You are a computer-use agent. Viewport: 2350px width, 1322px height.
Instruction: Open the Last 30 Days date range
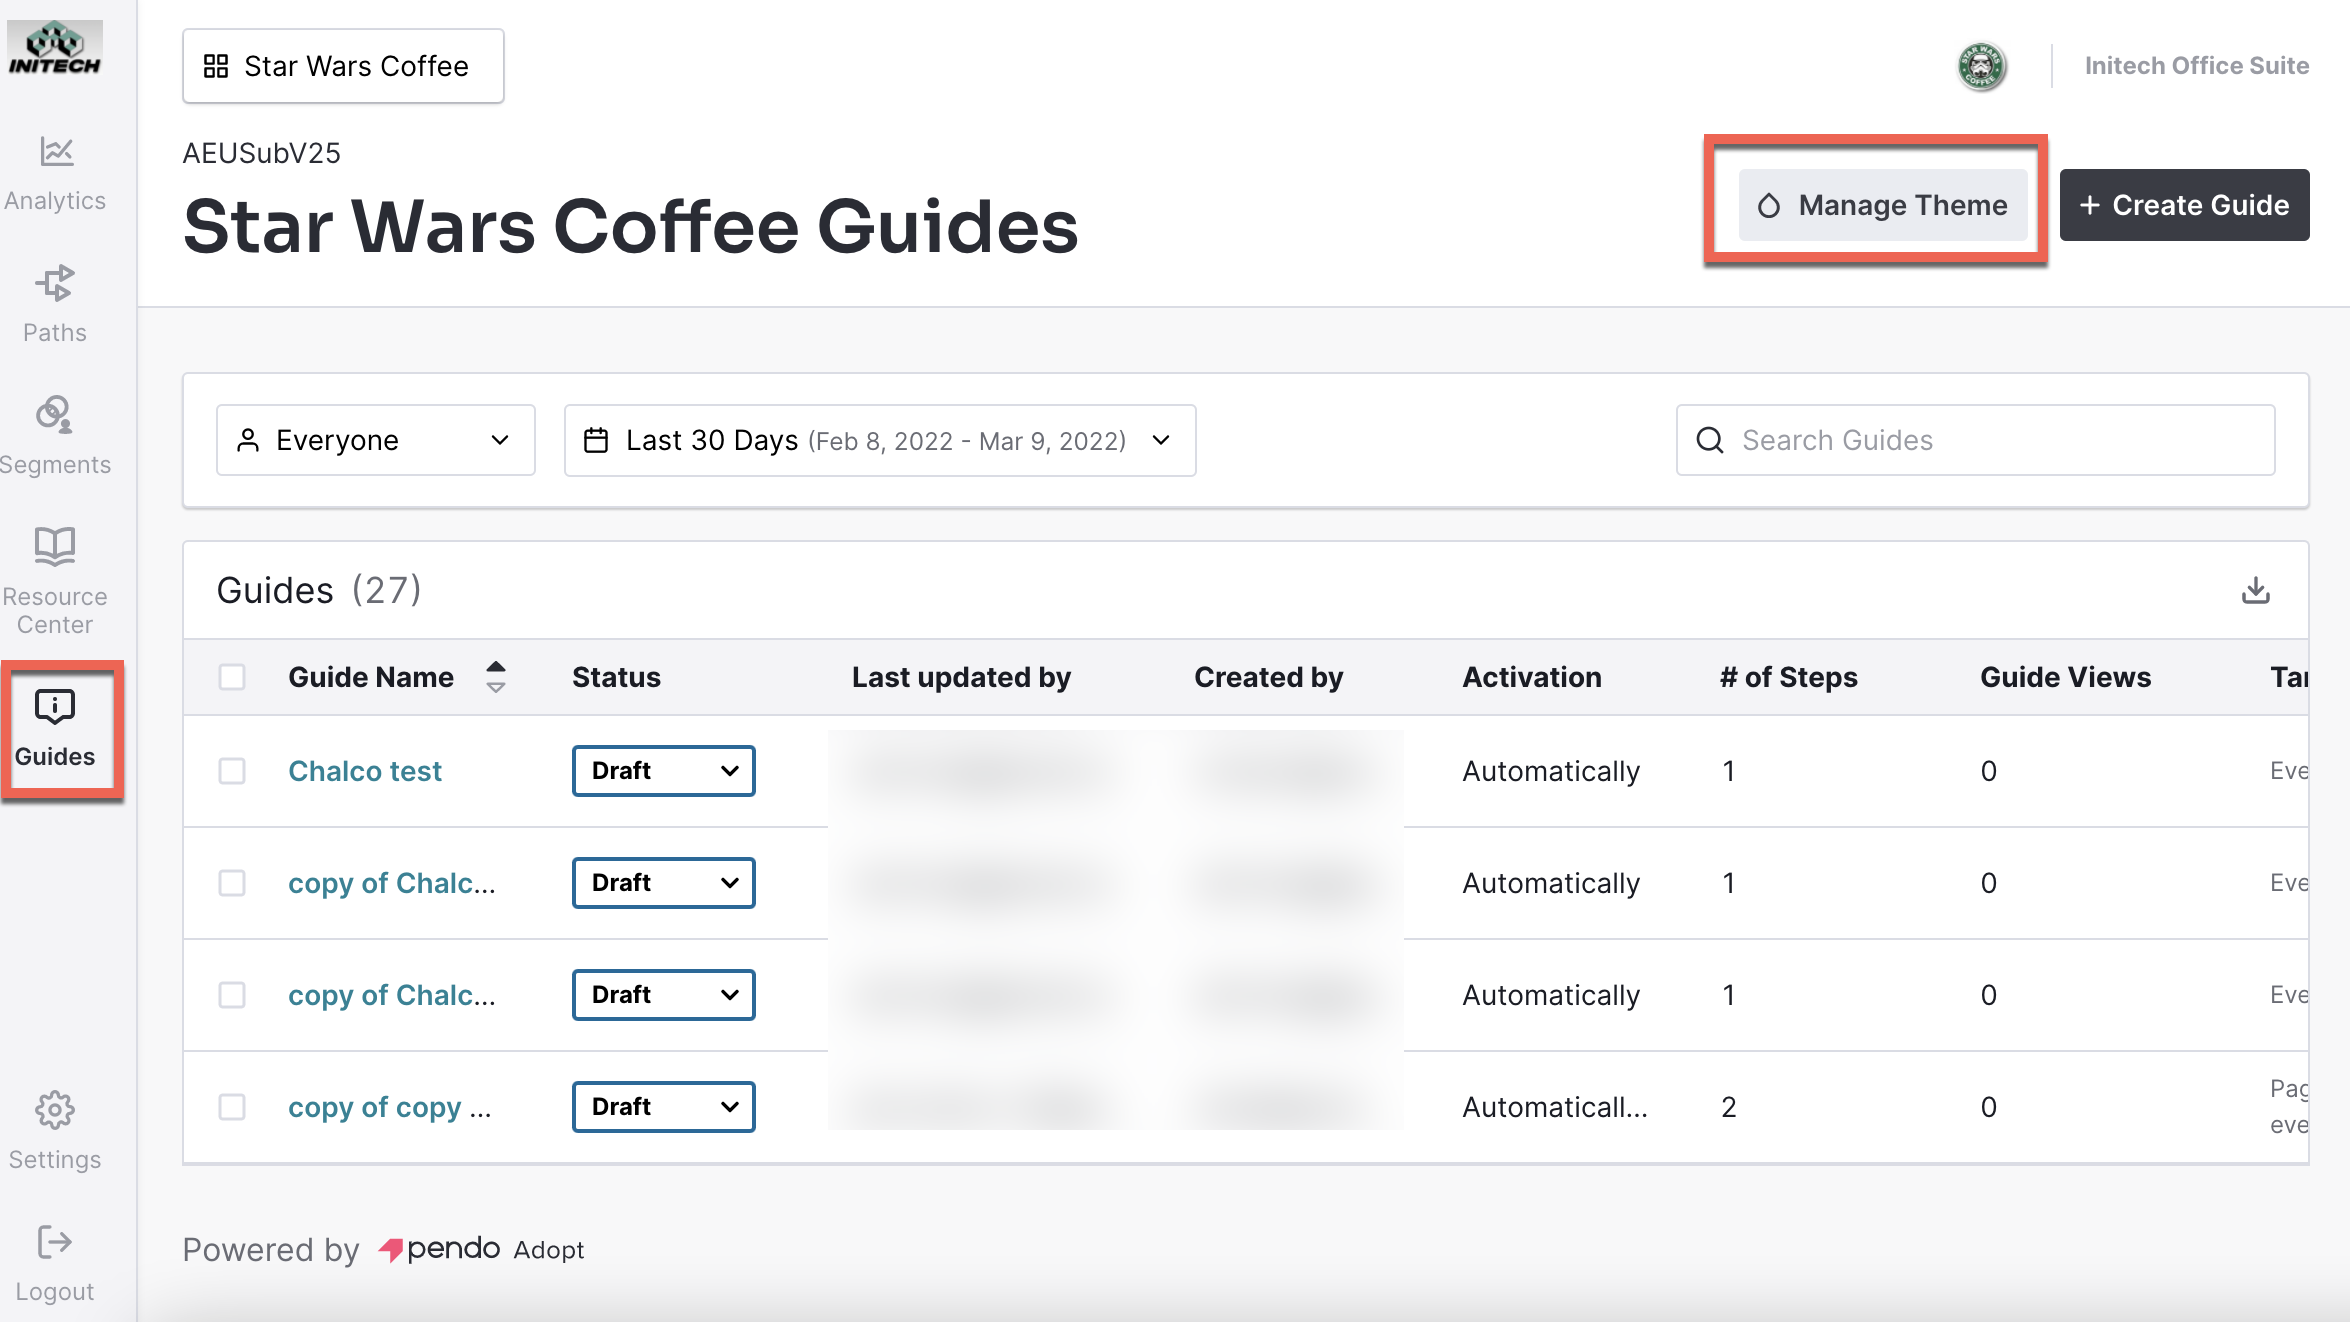880,440
